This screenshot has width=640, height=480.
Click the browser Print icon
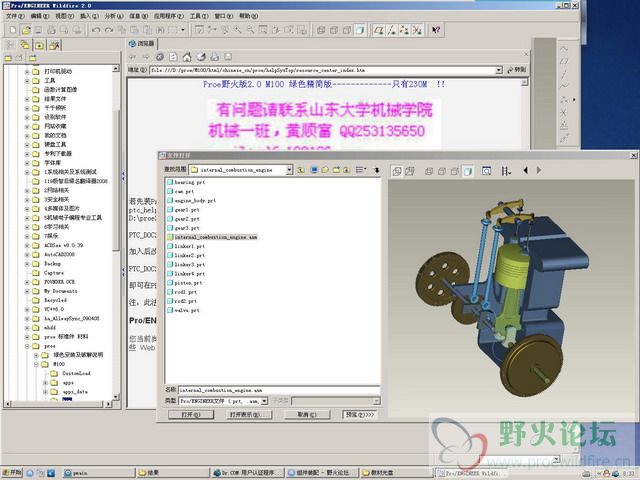click(x=215, y=57)
